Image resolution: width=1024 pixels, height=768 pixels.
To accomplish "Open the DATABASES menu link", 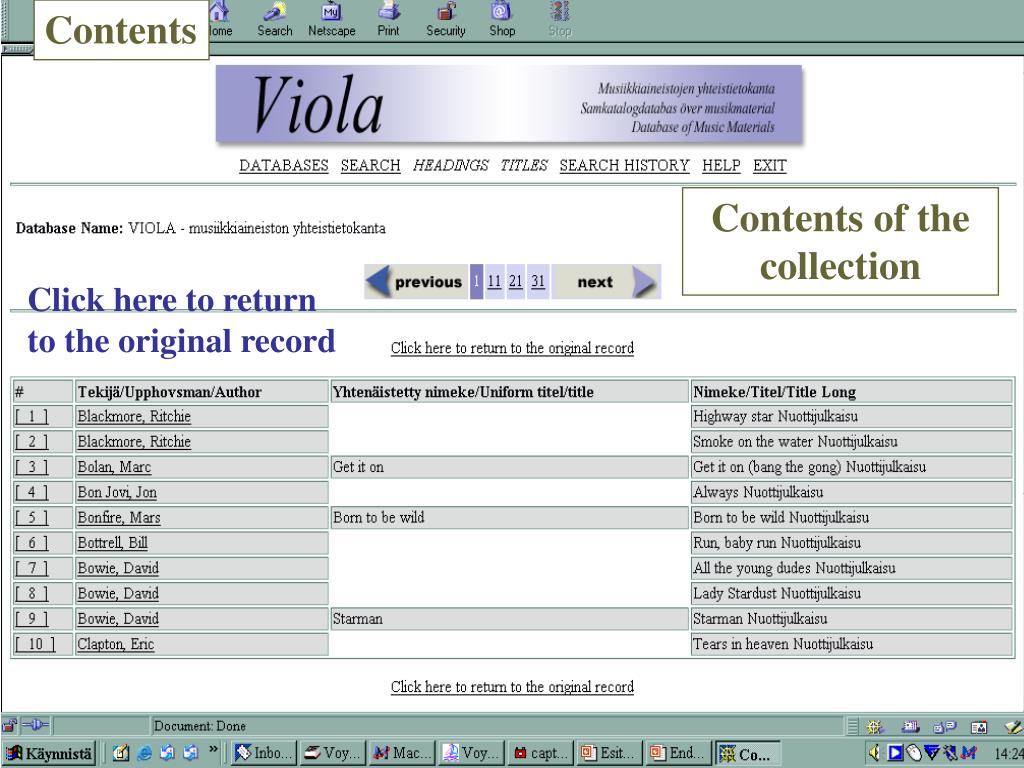I will point(284,165).
